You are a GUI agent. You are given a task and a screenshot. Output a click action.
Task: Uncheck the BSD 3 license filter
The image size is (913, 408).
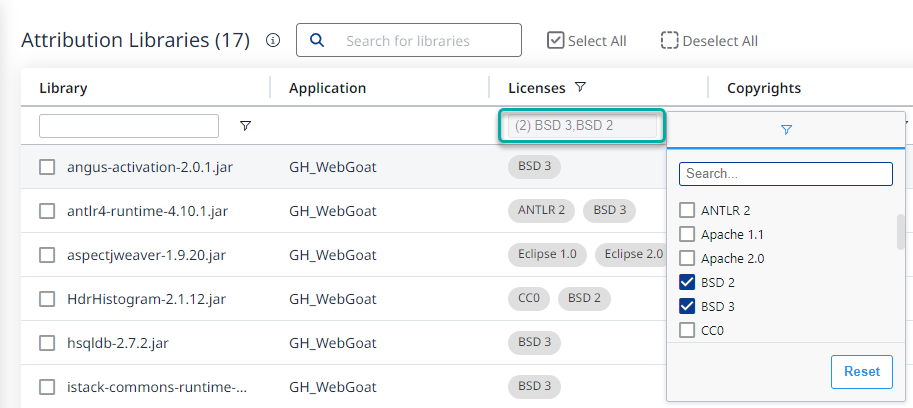coord(687,306)
